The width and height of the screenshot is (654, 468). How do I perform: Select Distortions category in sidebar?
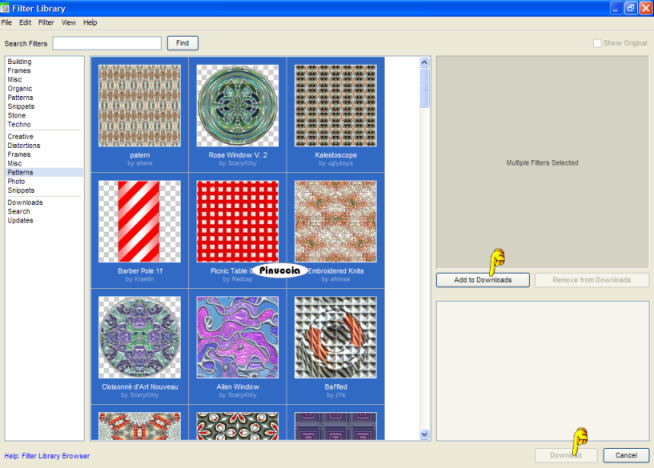point(24,146)
